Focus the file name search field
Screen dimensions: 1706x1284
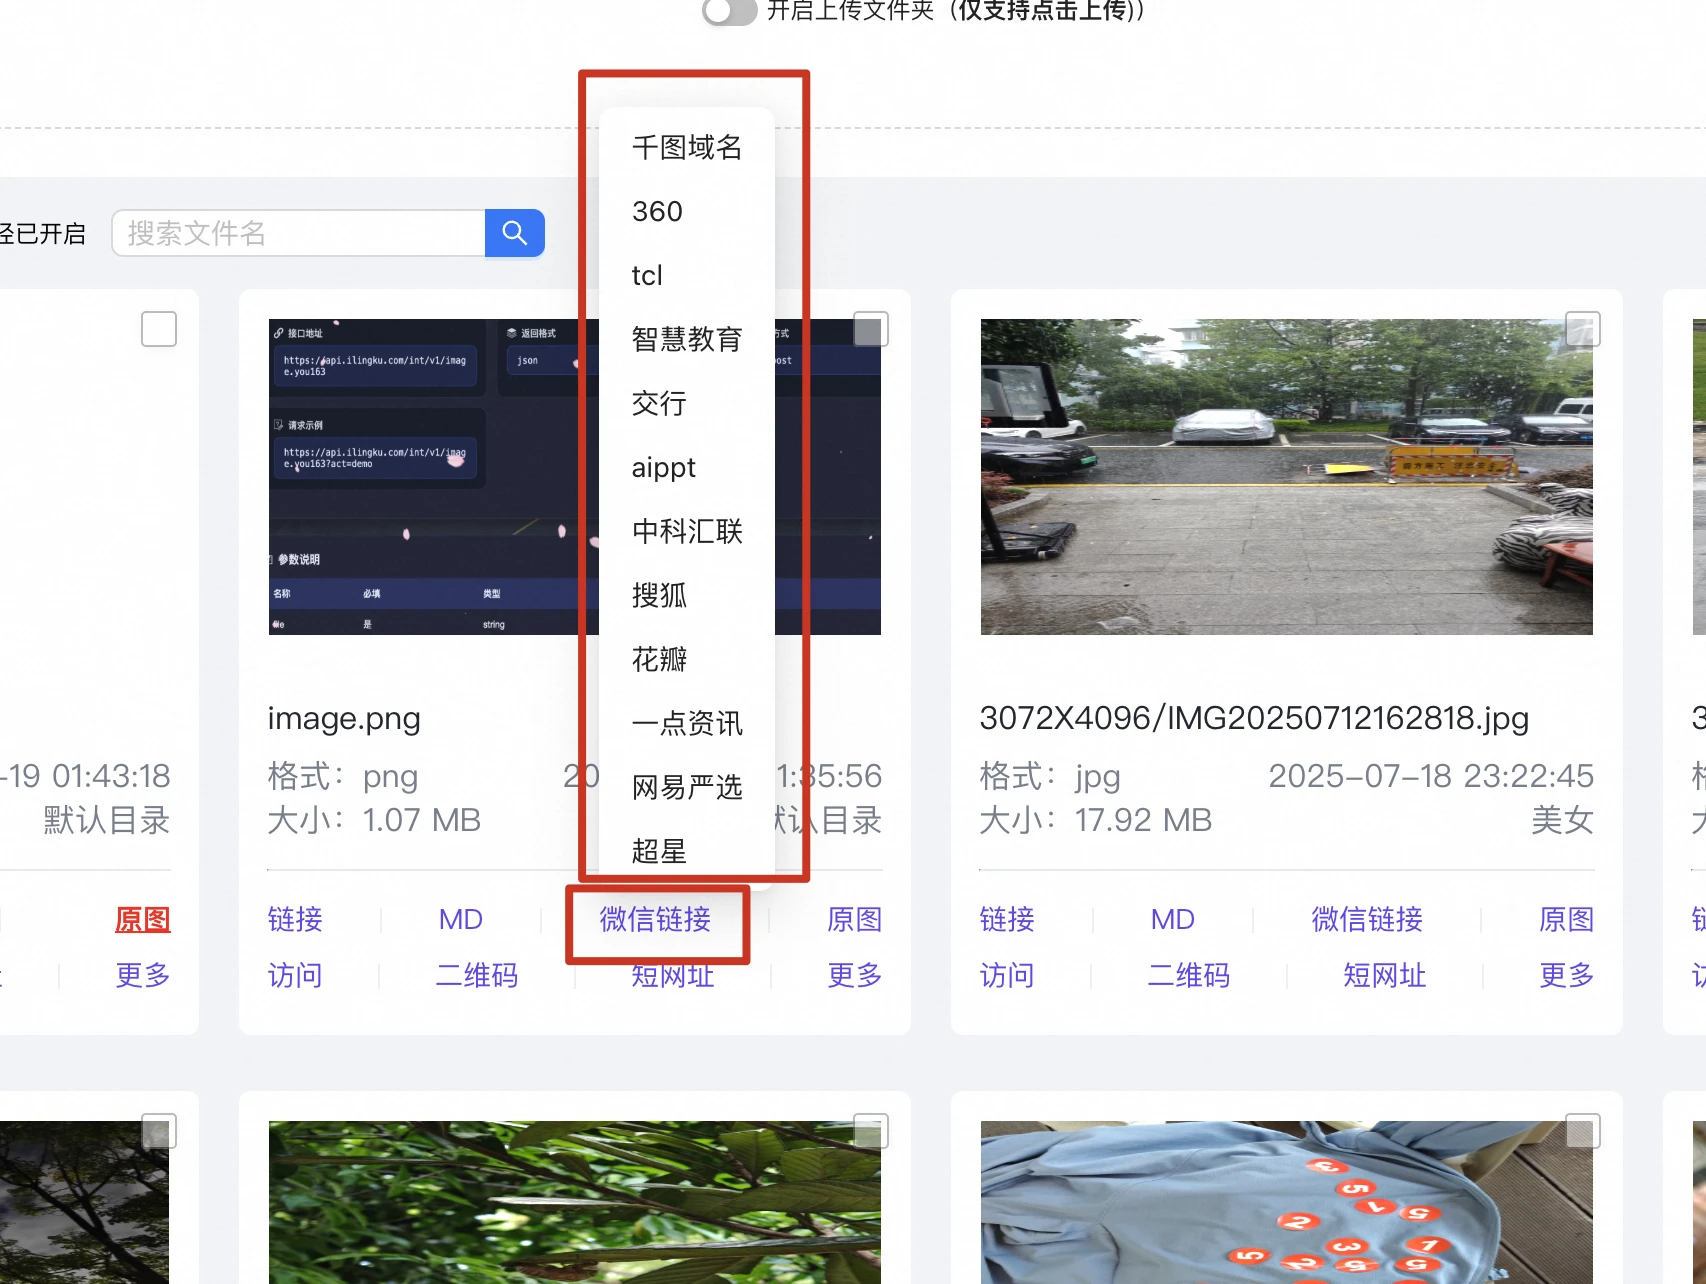299,233
